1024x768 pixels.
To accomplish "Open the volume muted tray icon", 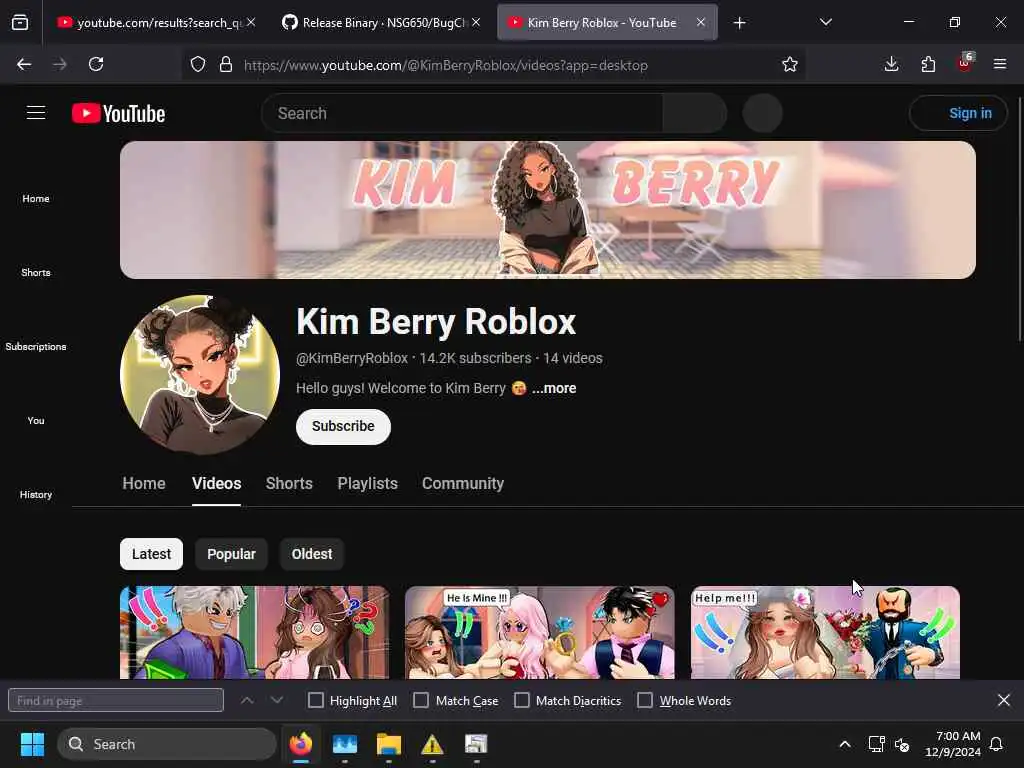I will pos(902,744).
